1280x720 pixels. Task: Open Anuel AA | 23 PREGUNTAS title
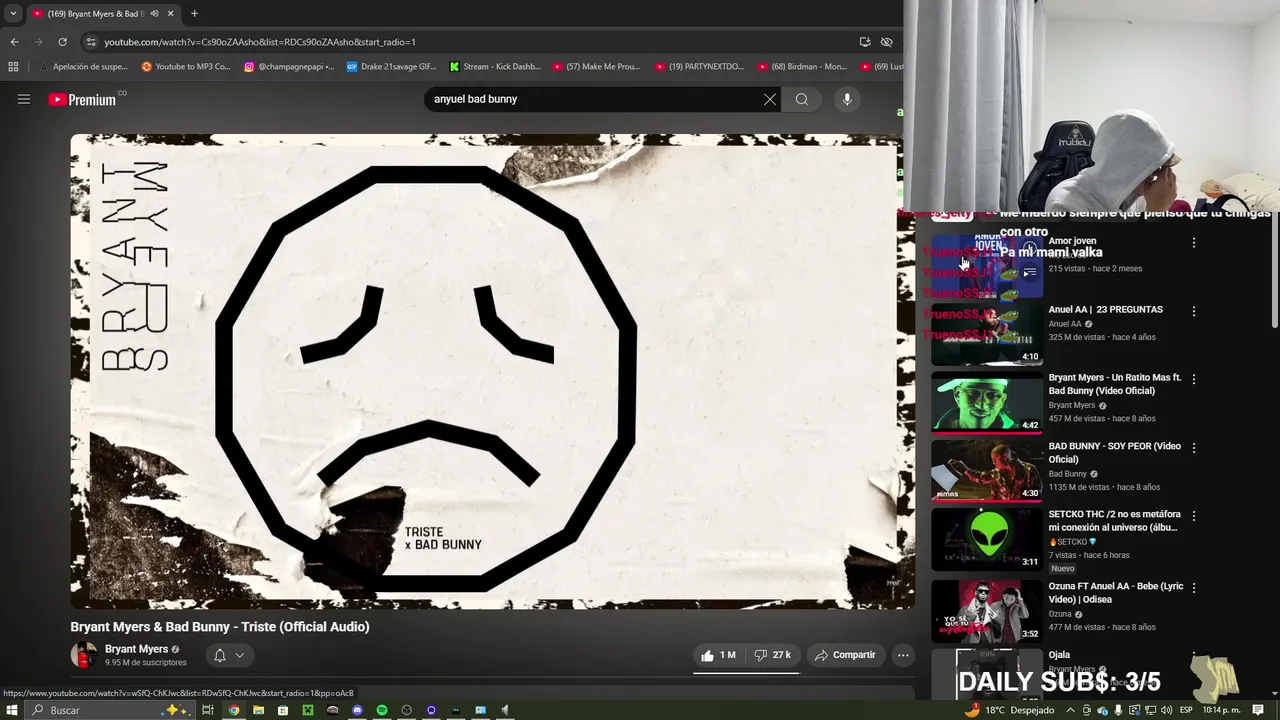(x=1105, y=310)
